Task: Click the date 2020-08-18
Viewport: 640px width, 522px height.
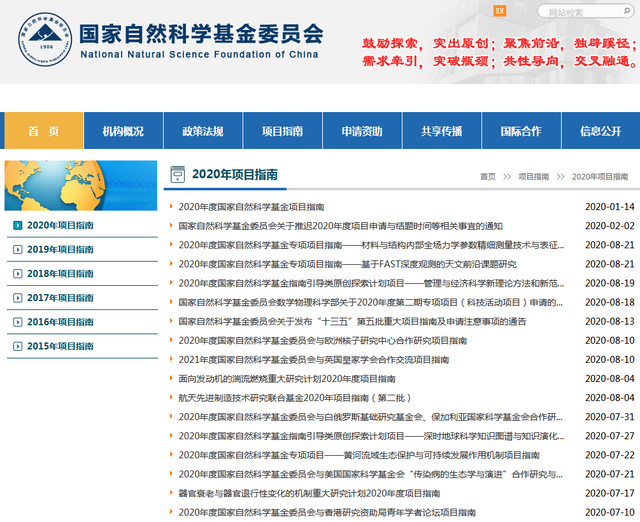Action: (610, 302)
